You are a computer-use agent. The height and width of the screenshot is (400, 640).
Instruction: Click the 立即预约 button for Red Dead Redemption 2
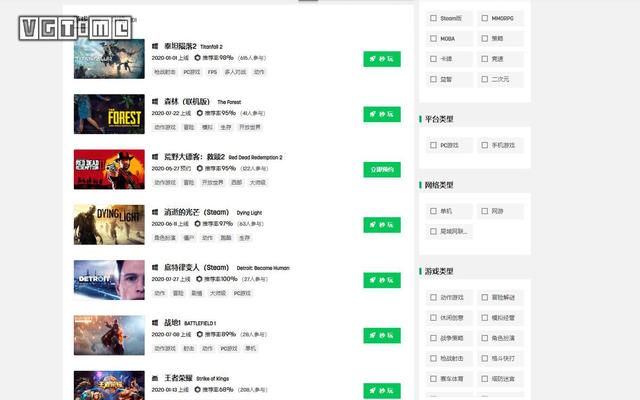[x=382, y=170]
